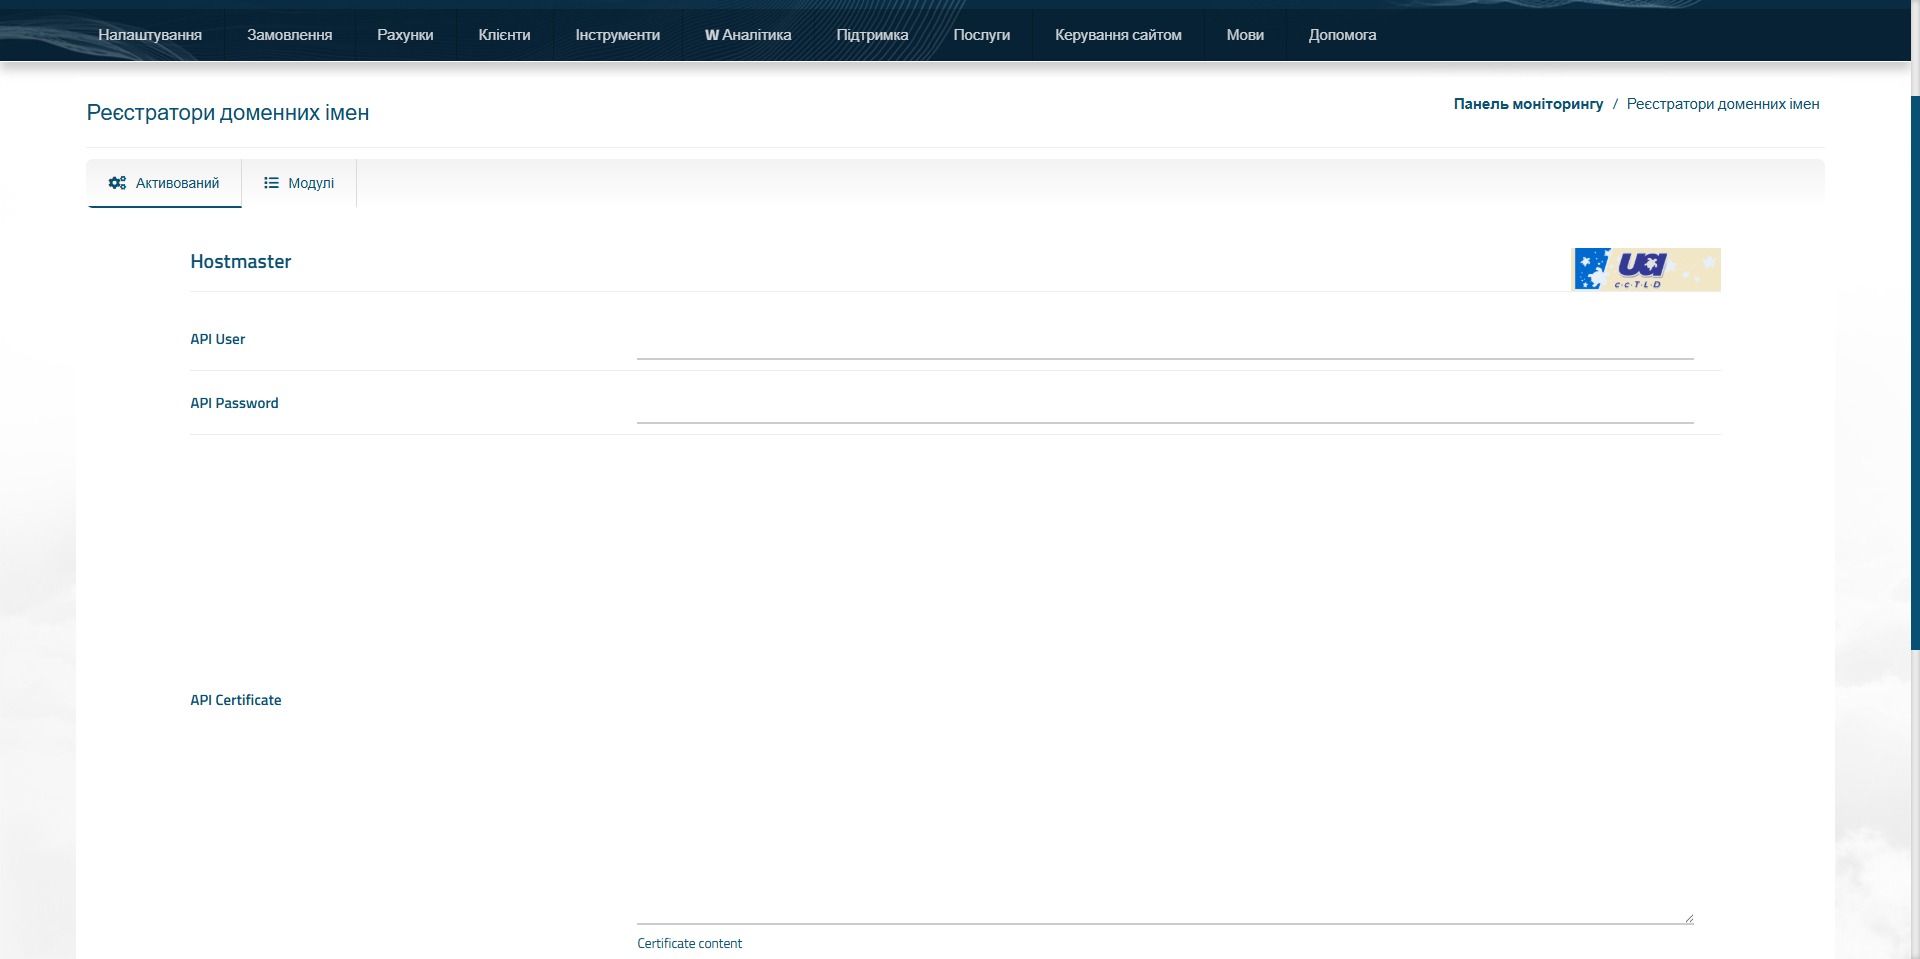1920x959 pixels.
Task: Click Реєстратори доменних імен breadcrumb text
Action: tap(1722, 104)
